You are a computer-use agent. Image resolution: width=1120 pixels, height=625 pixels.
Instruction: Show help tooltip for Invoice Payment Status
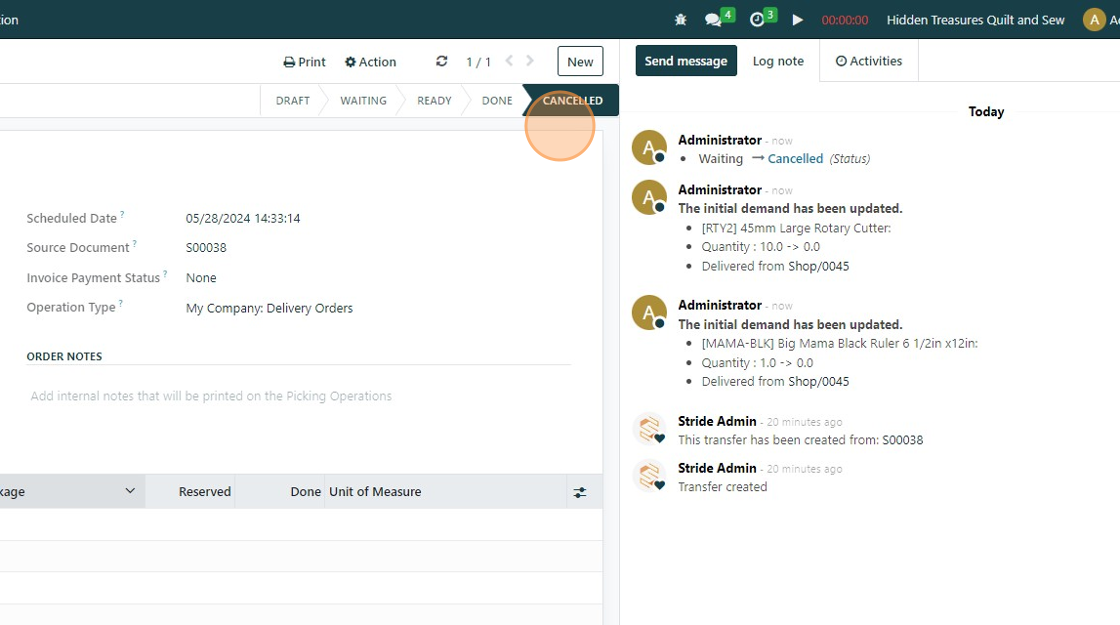coord(165,274)
